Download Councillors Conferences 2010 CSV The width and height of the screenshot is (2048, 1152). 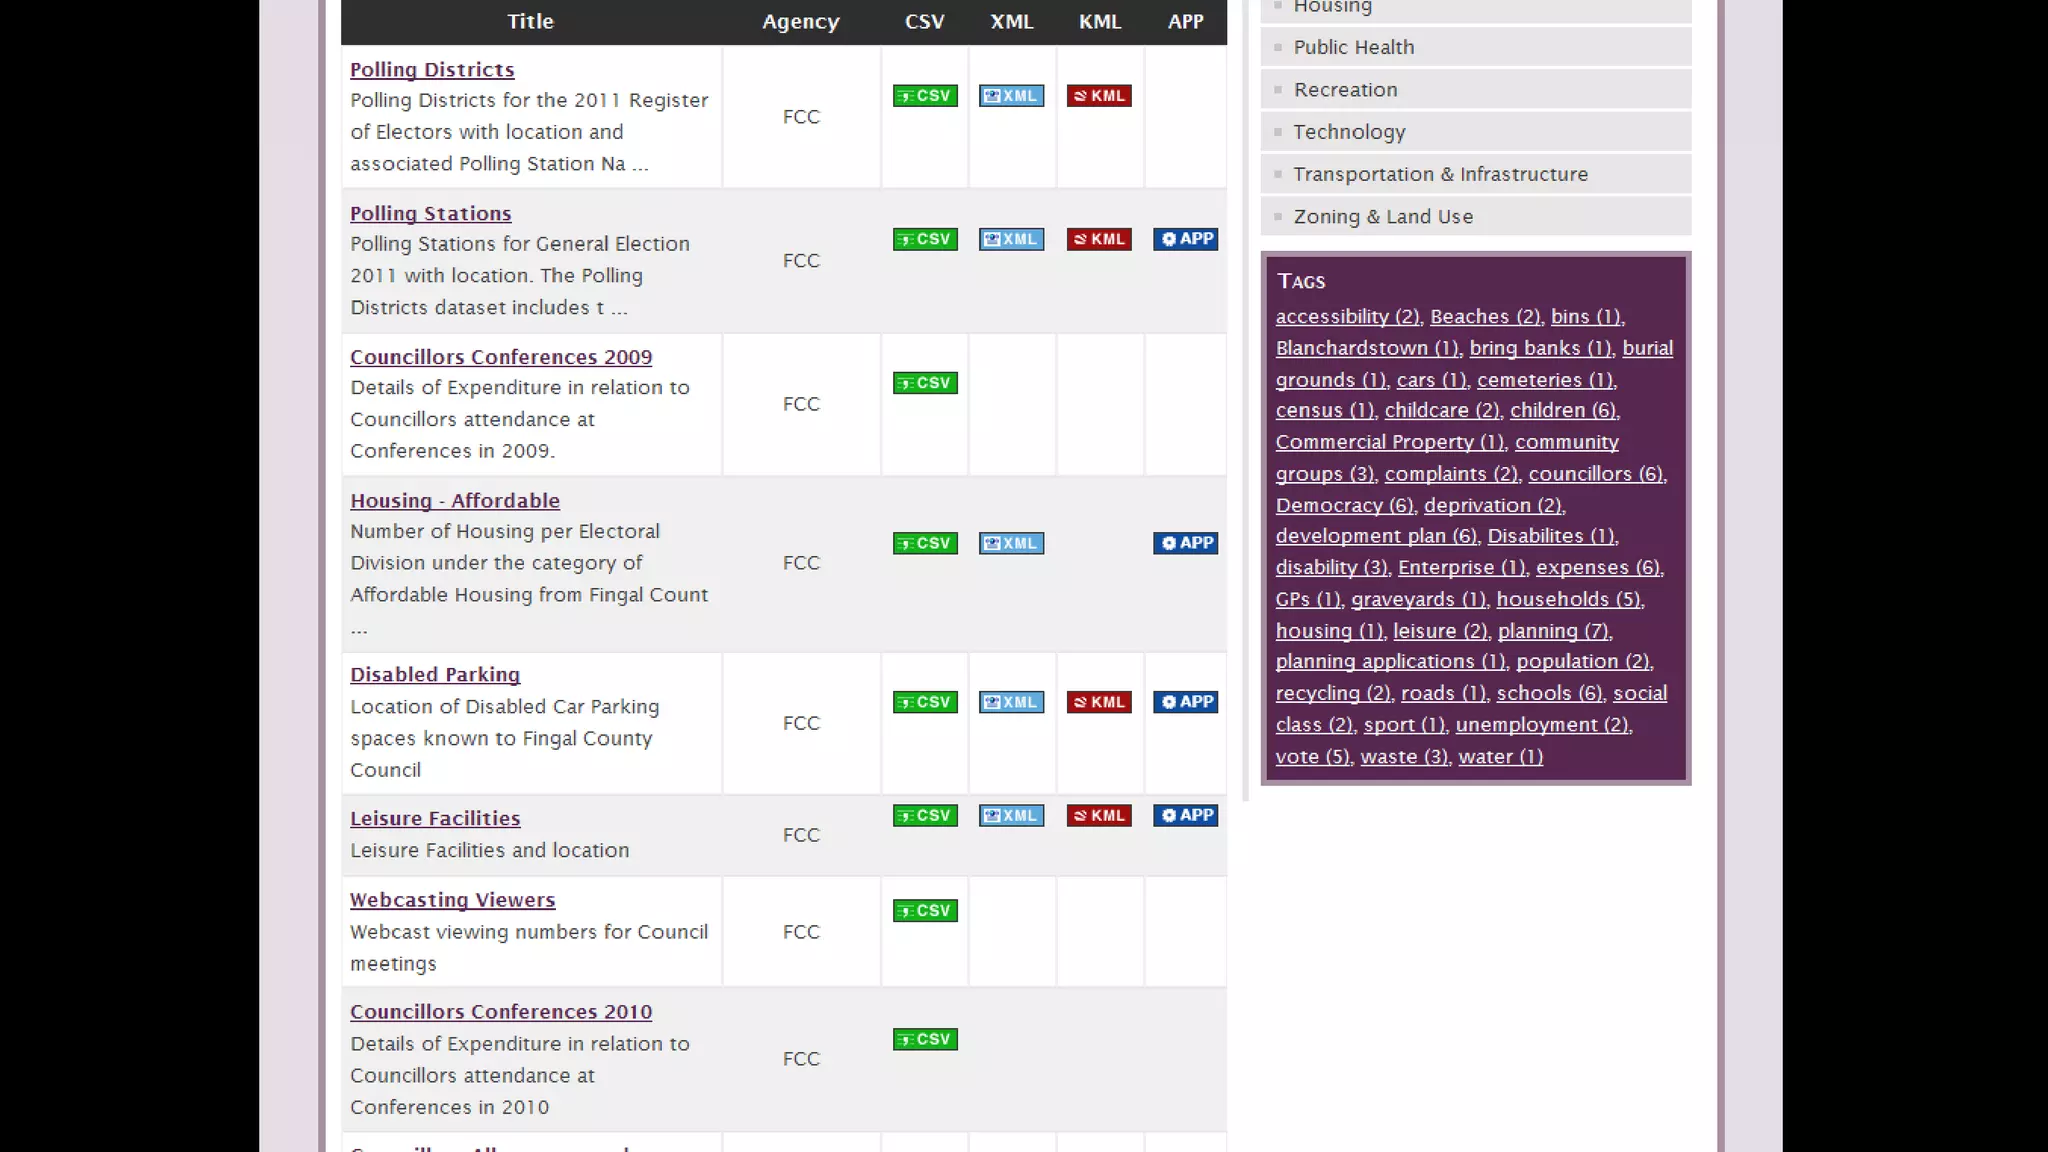tap(925, 1040)
